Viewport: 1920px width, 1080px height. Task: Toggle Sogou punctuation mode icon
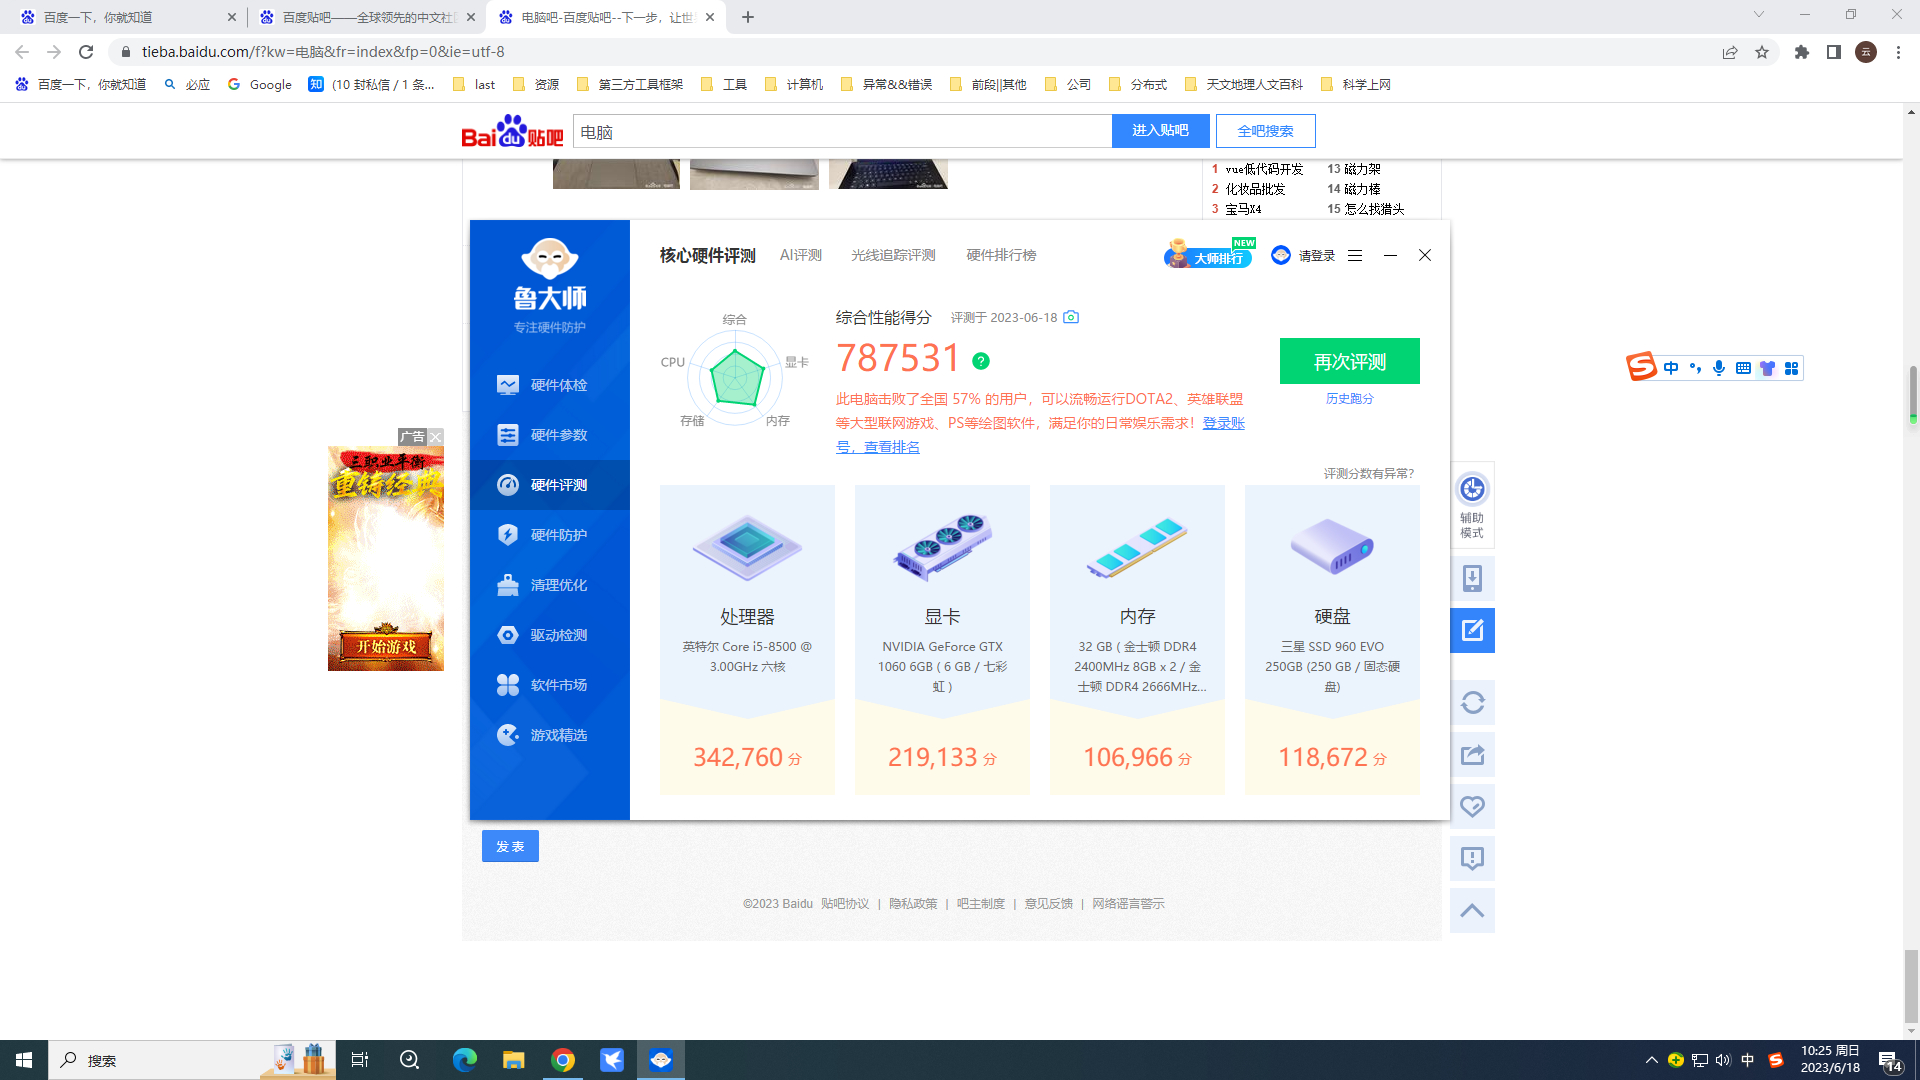1695,368
